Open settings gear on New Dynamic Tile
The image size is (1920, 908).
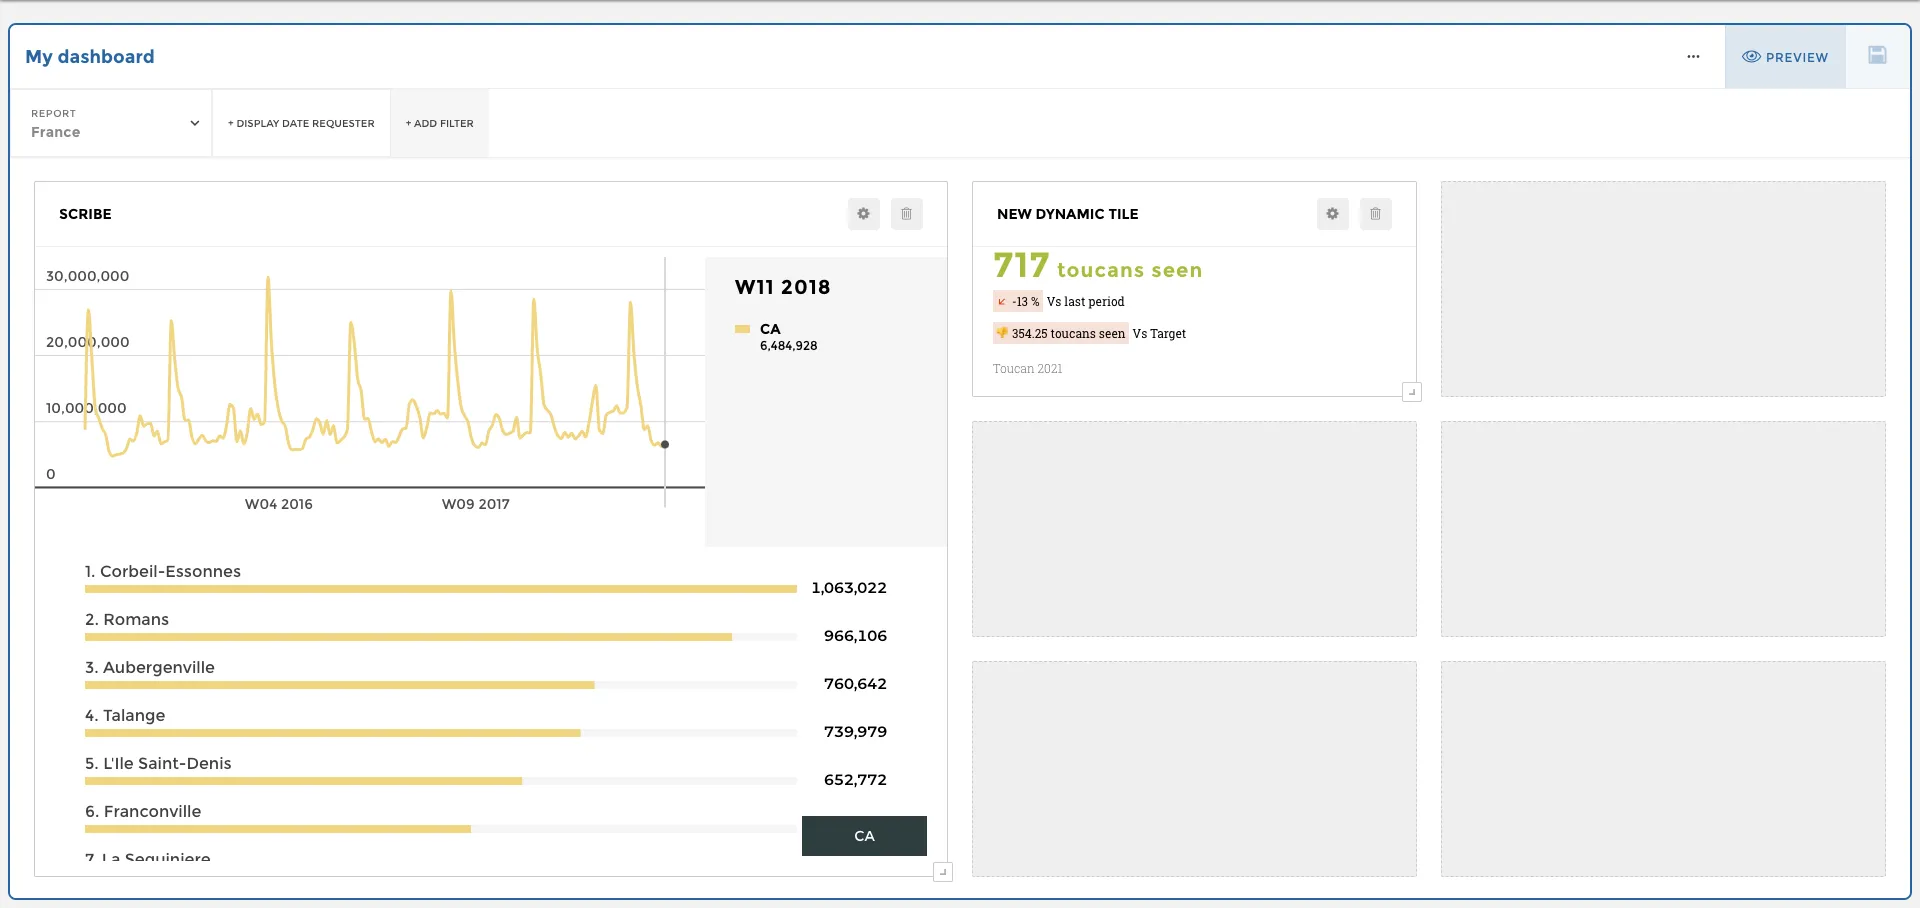(1332, 214)
